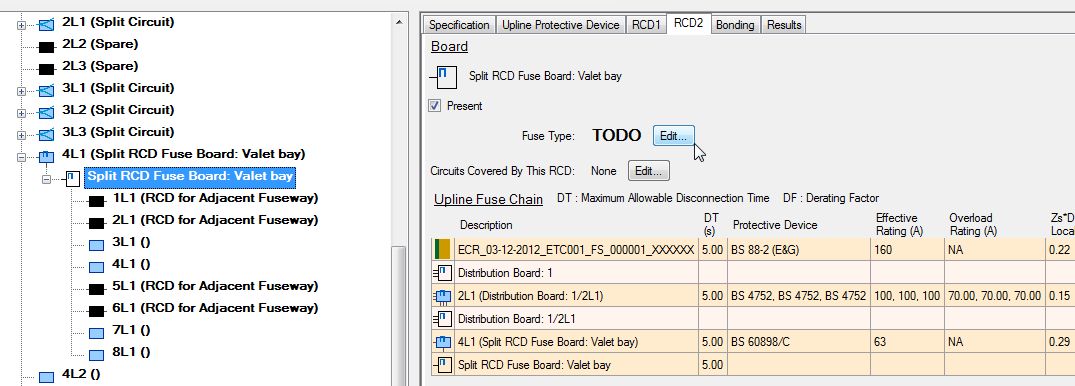Expand the 3L3 (Split Circuit) node
The width and height of the screenshot is (1075, 386).
[x=21, y=135]
